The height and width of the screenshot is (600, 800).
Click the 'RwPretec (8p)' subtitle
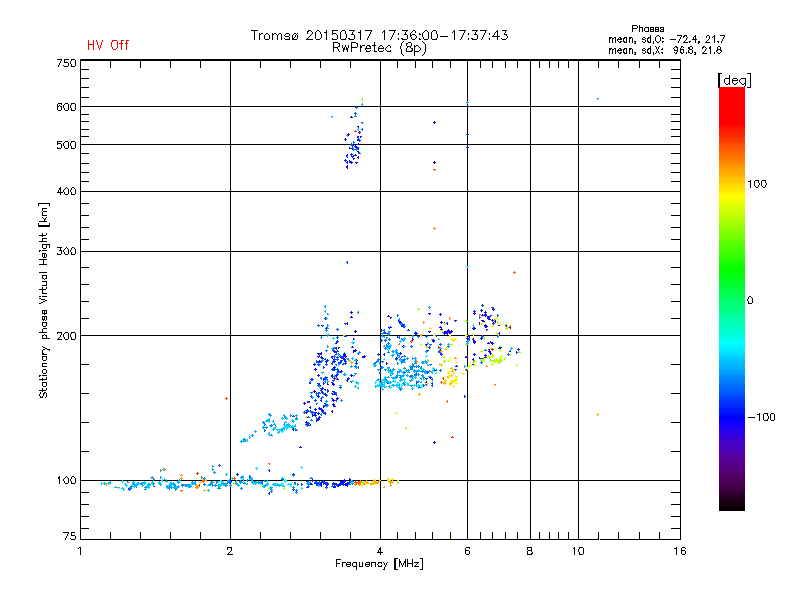tap(379, 48)
